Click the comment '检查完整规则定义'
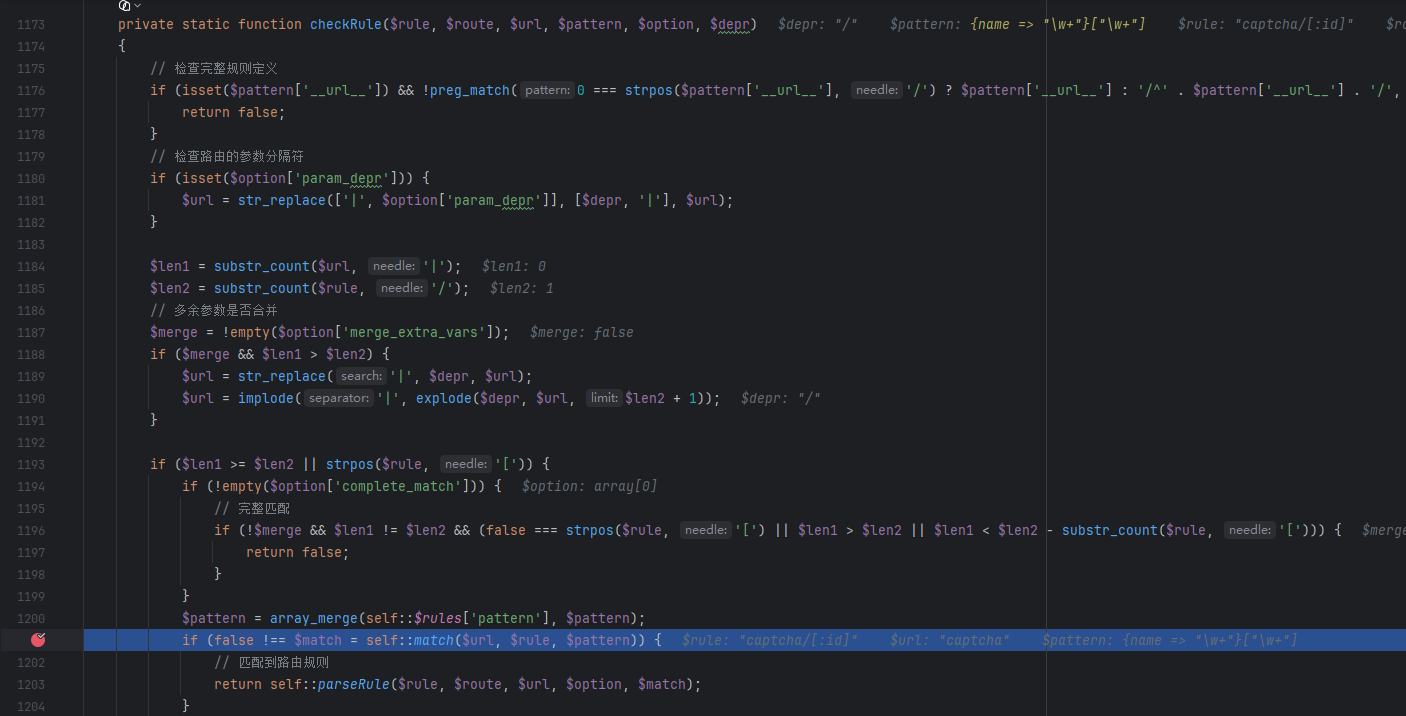The height and width of the screenshot is (716, 1406). (214, 68)
